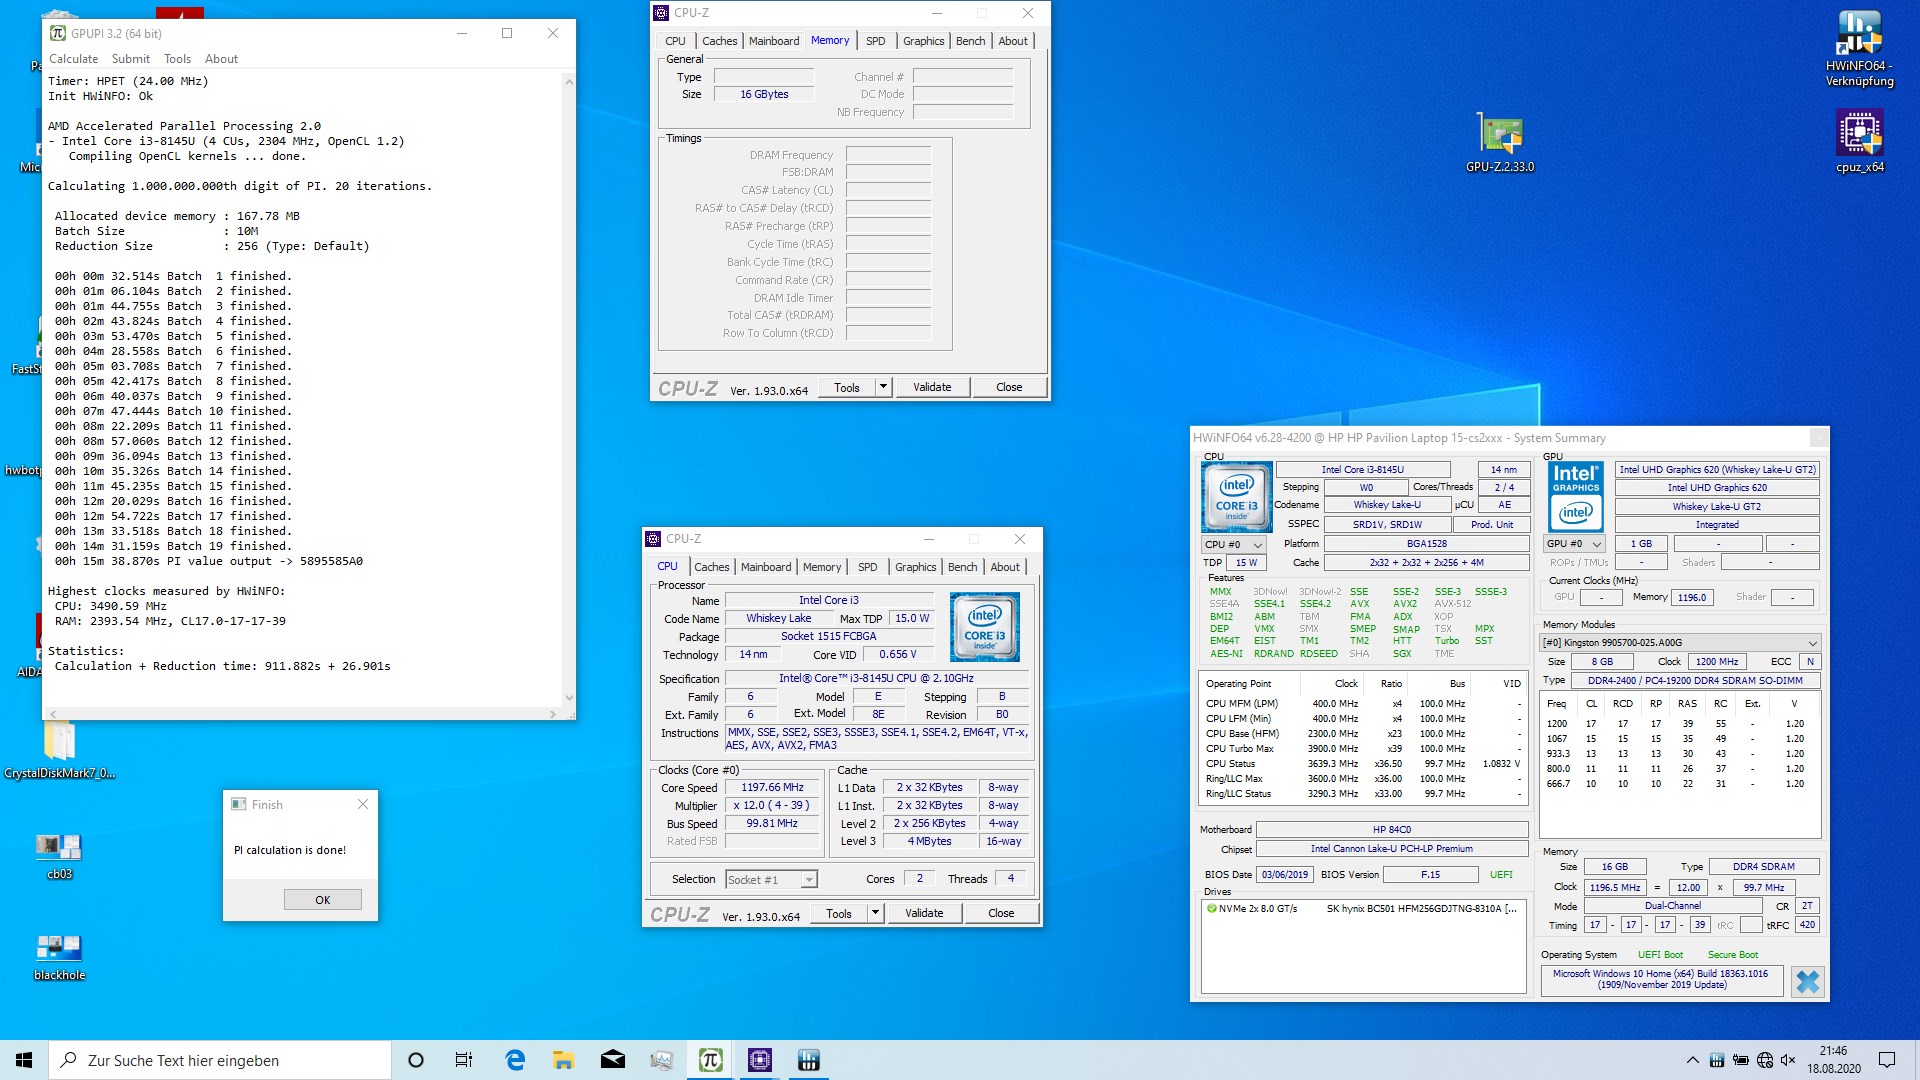This screenshot has height=1080, width=1920.
Task: Click Validate in the lower CPU-Z window
Action: (924, 913)
